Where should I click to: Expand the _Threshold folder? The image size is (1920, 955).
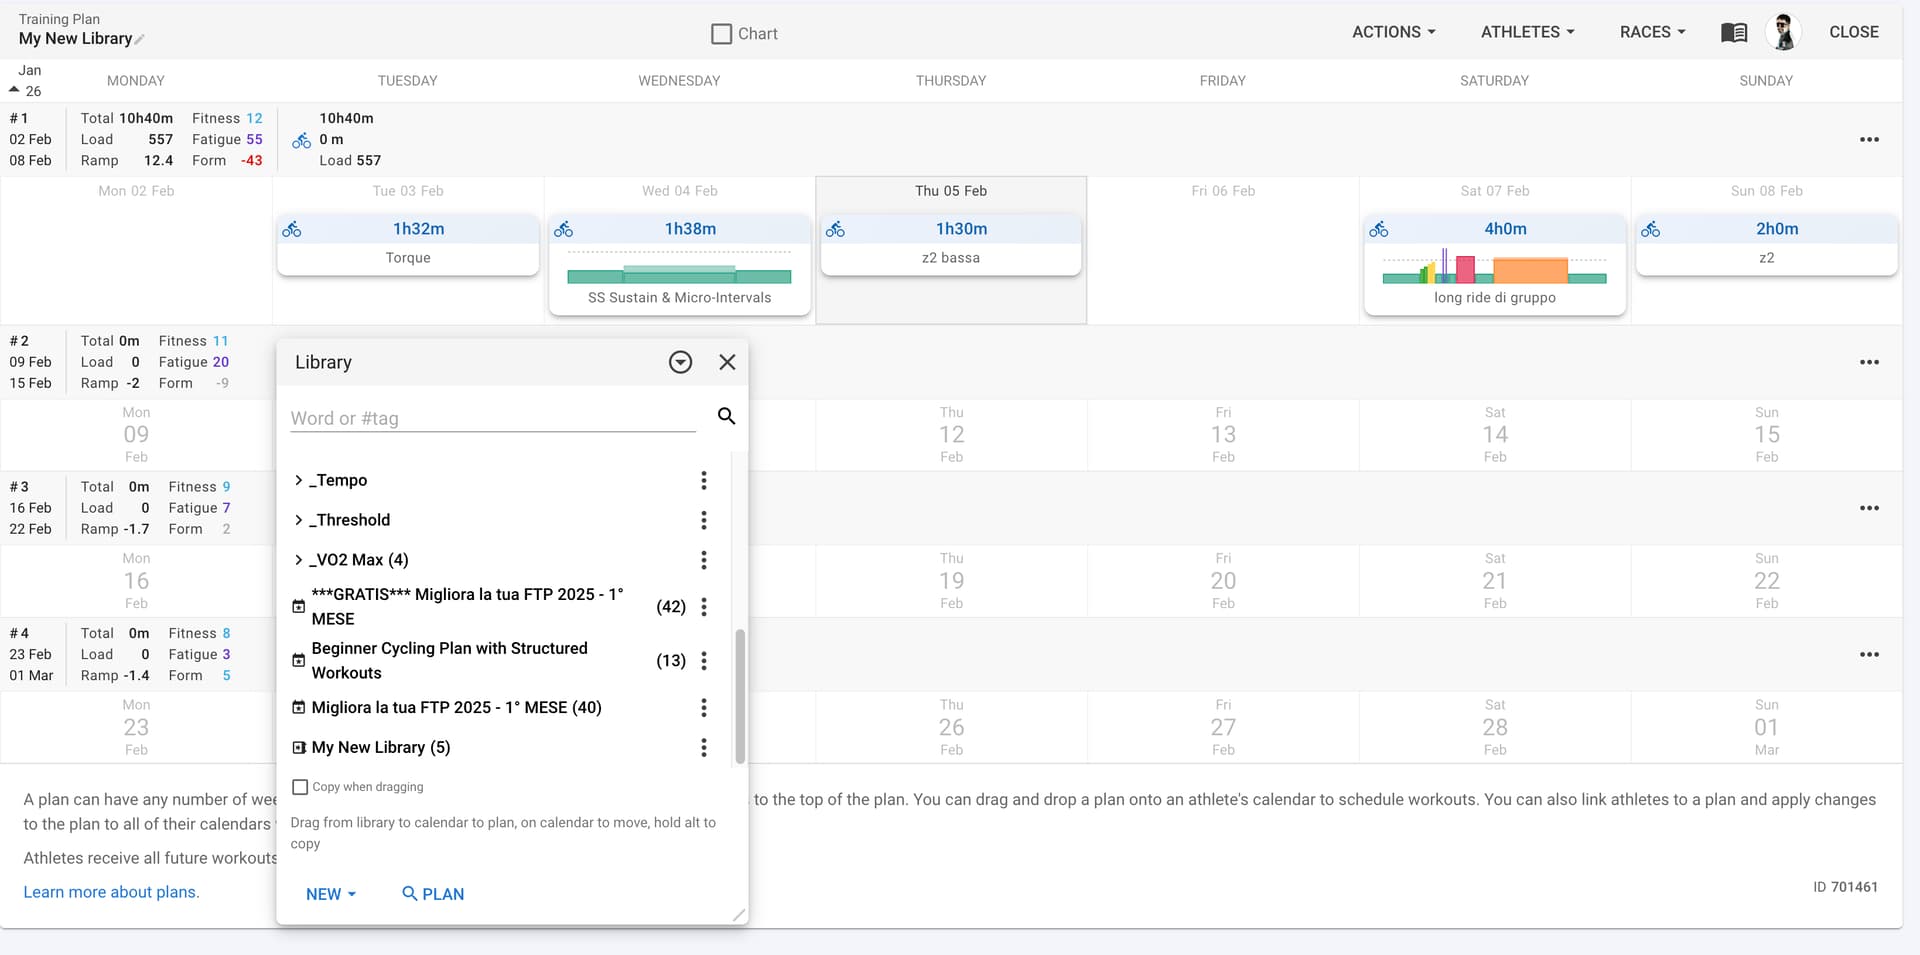298,520
